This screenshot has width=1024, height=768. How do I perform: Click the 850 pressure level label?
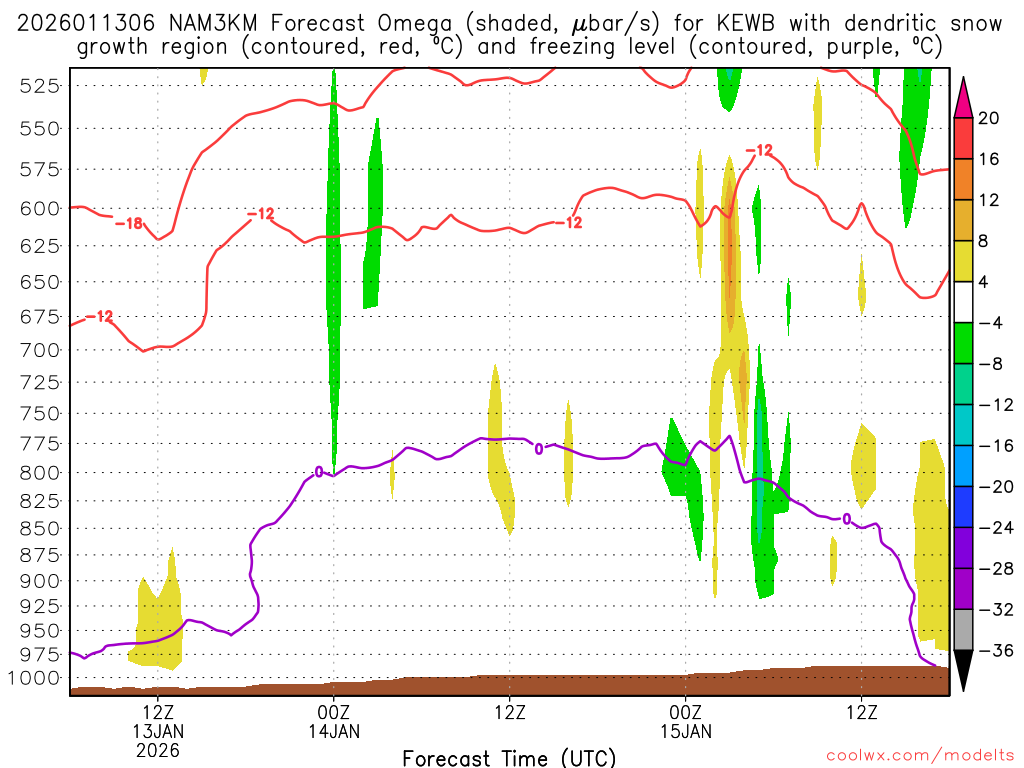(39, 528)
